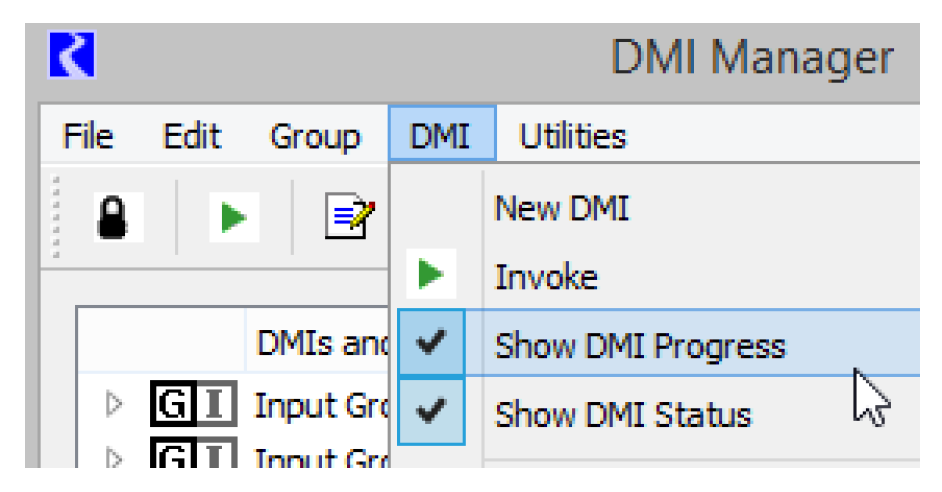Image resolution: width=942 pixels, height=492 pixels.
Task: Open the Group menu
Action: (x=315, y=136)
